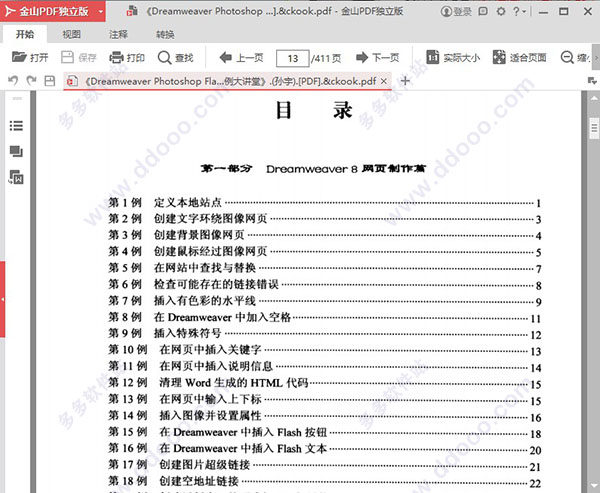Click entry 第 13 例 在网页中输入上下标
Image resolution: width=600 pixels, height=493 pixels.
coord(324,399)
